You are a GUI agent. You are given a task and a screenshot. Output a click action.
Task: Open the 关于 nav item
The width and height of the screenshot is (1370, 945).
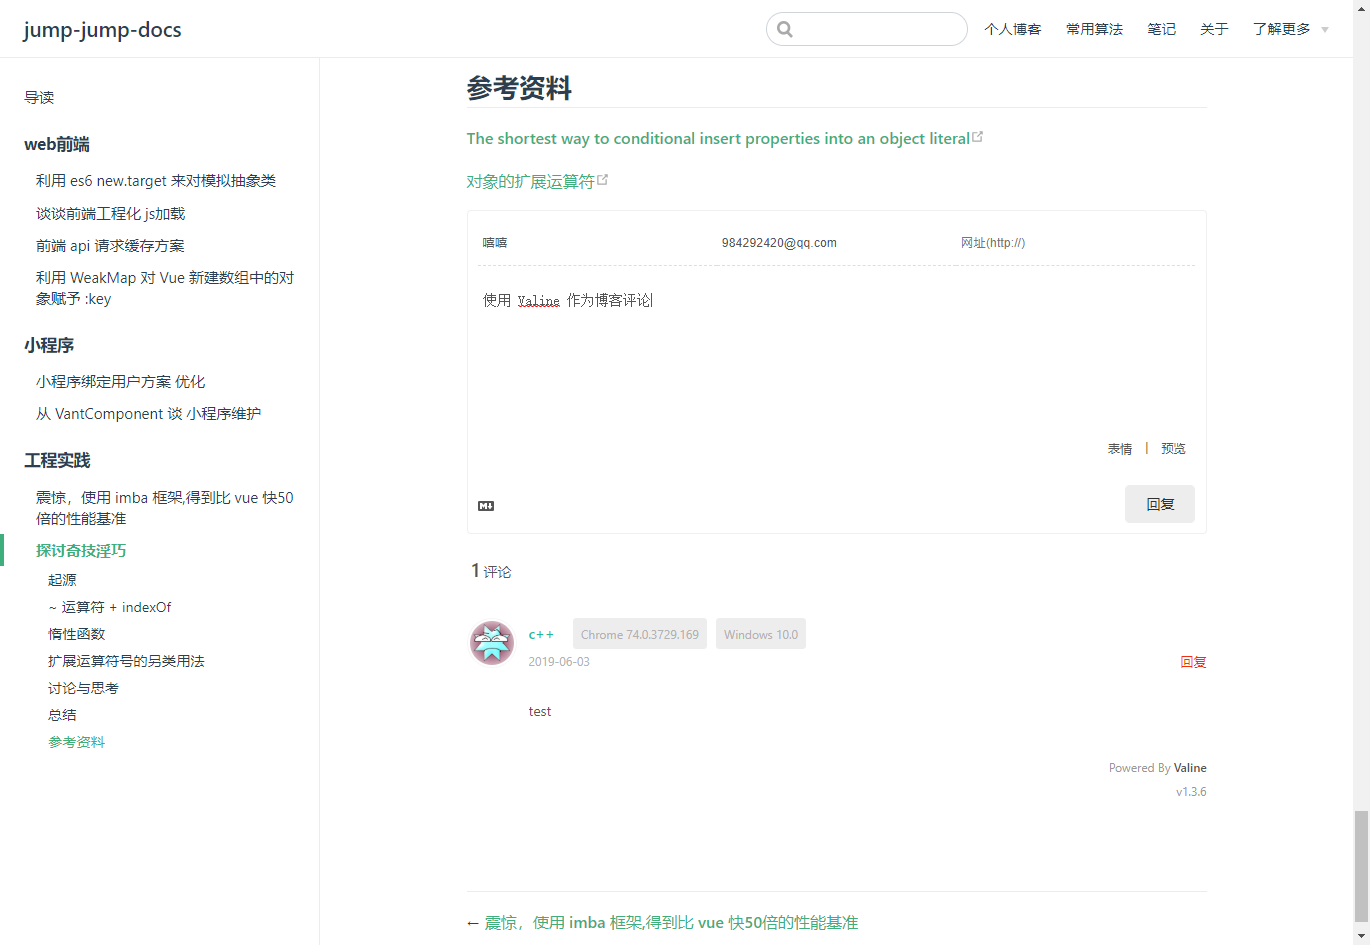1214,29
